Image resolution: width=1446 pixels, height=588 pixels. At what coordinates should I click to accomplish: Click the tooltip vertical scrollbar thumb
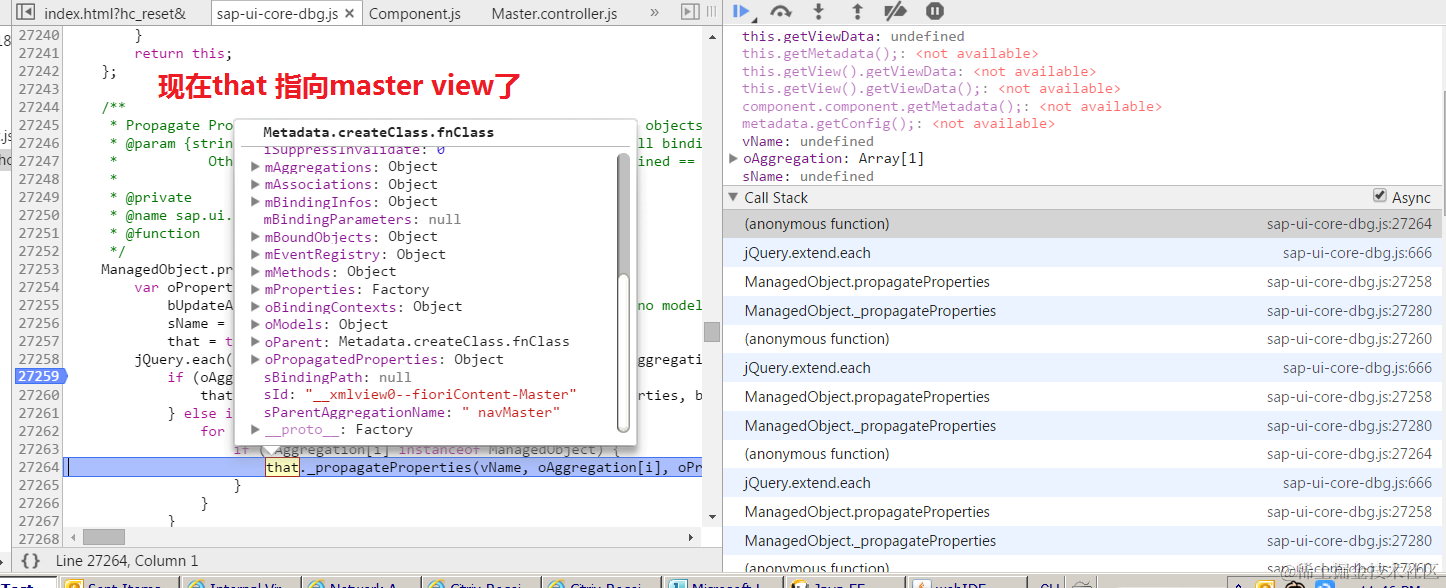point(624,355)
